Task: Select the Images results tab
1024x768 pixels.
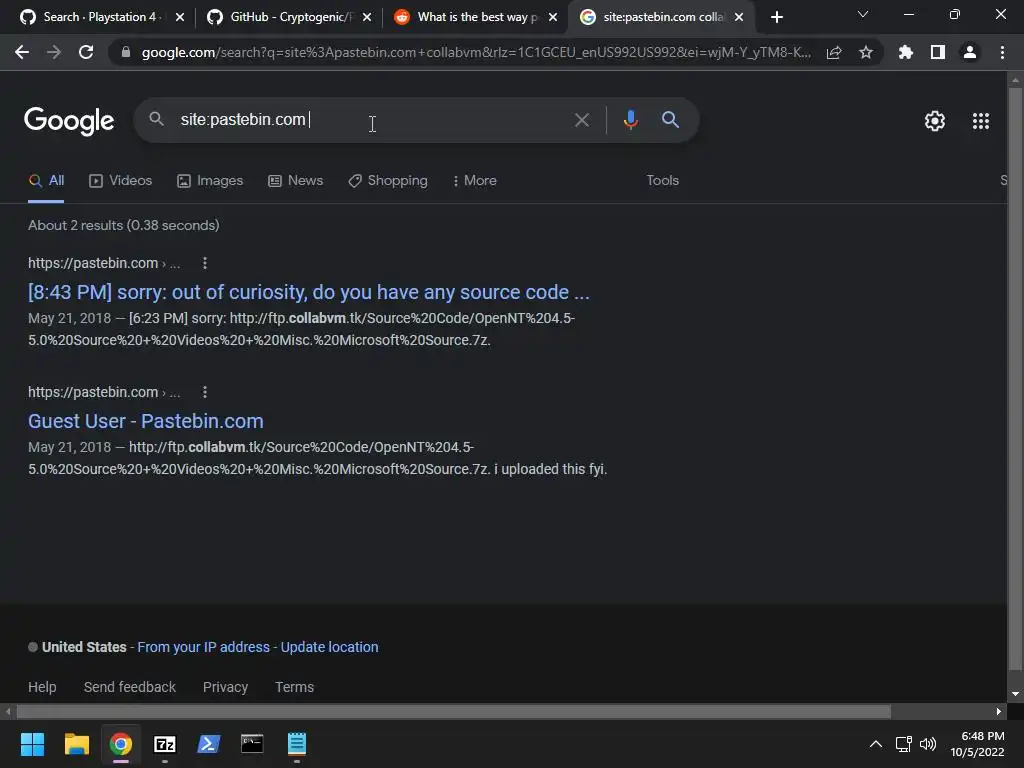Action: click(210, 181)
